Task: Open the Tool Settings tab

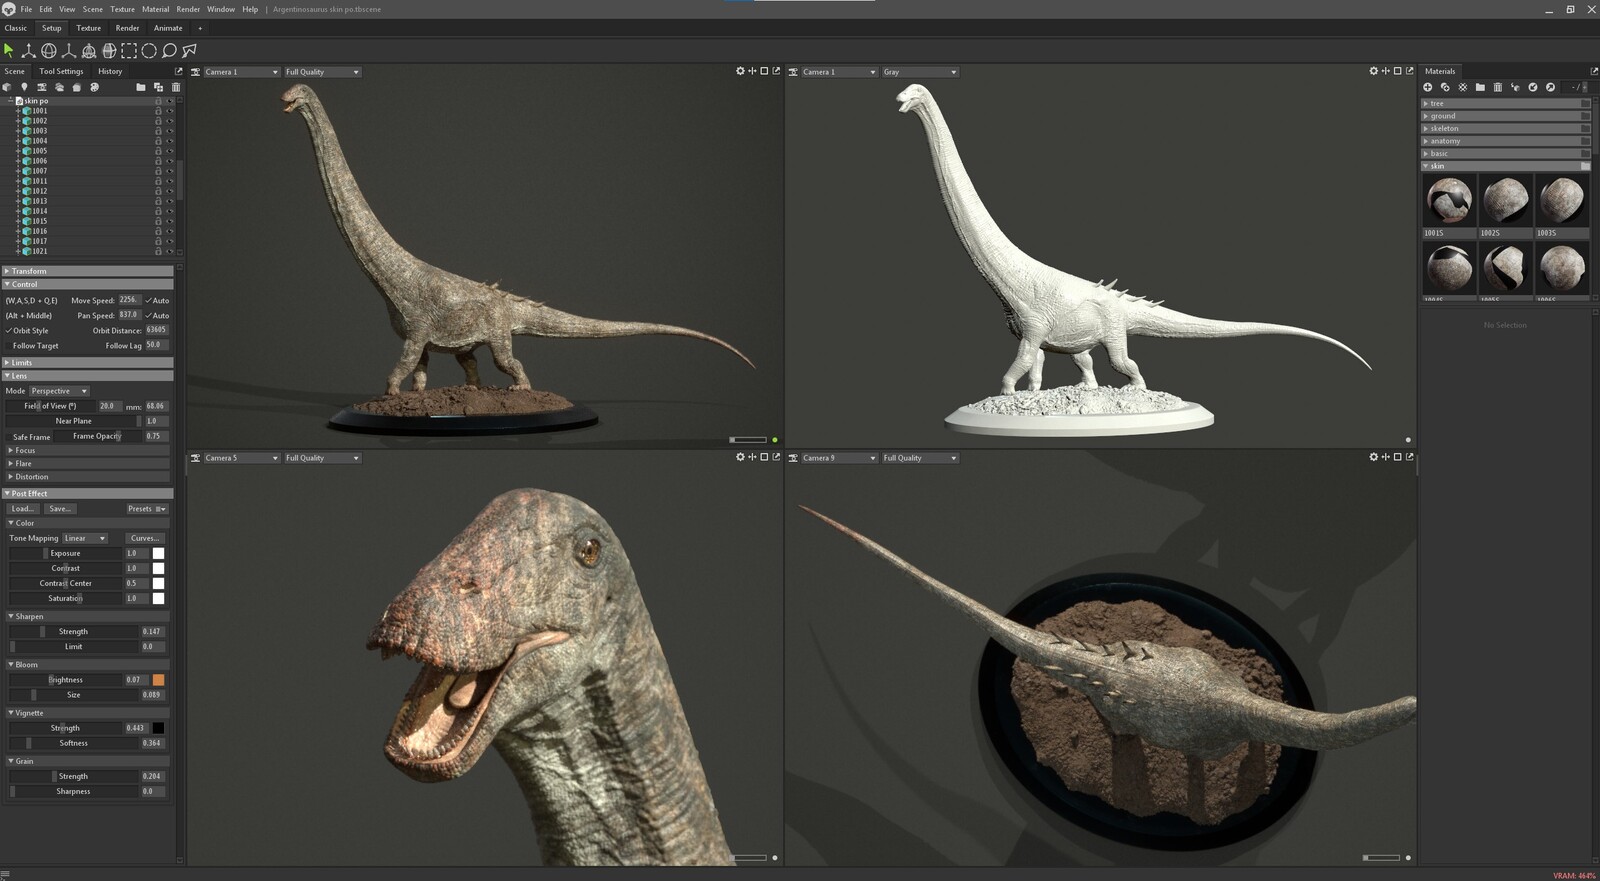Action: (62, 71)
